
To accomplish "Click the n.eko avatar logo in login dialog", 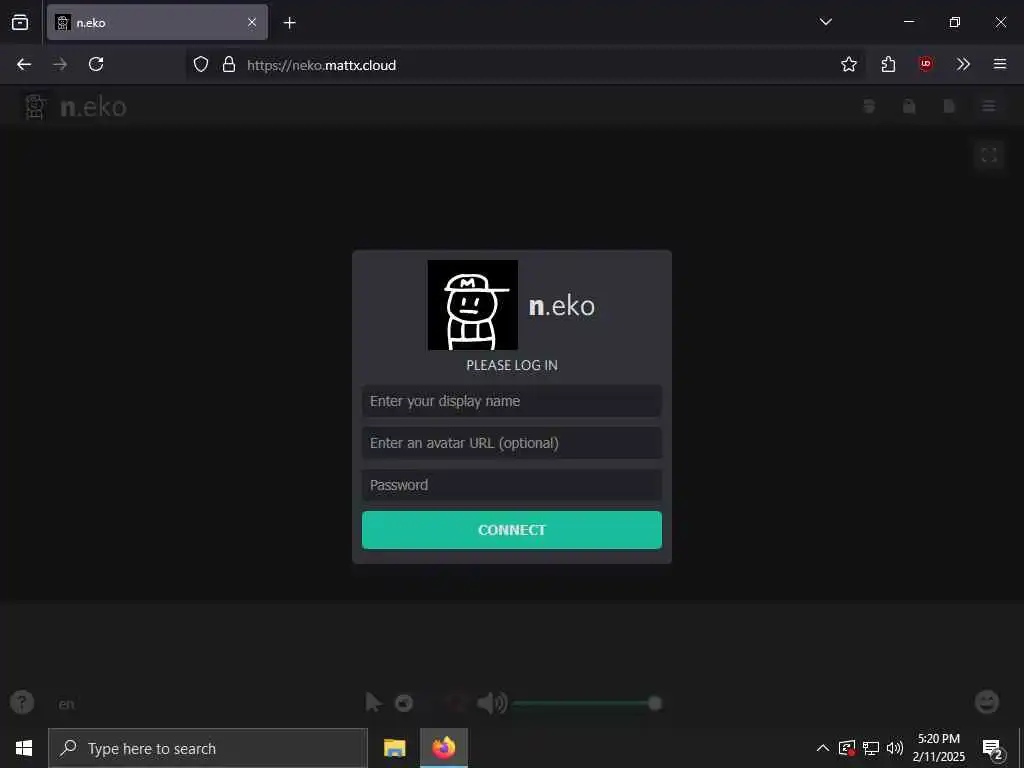I will click(473, 305).
